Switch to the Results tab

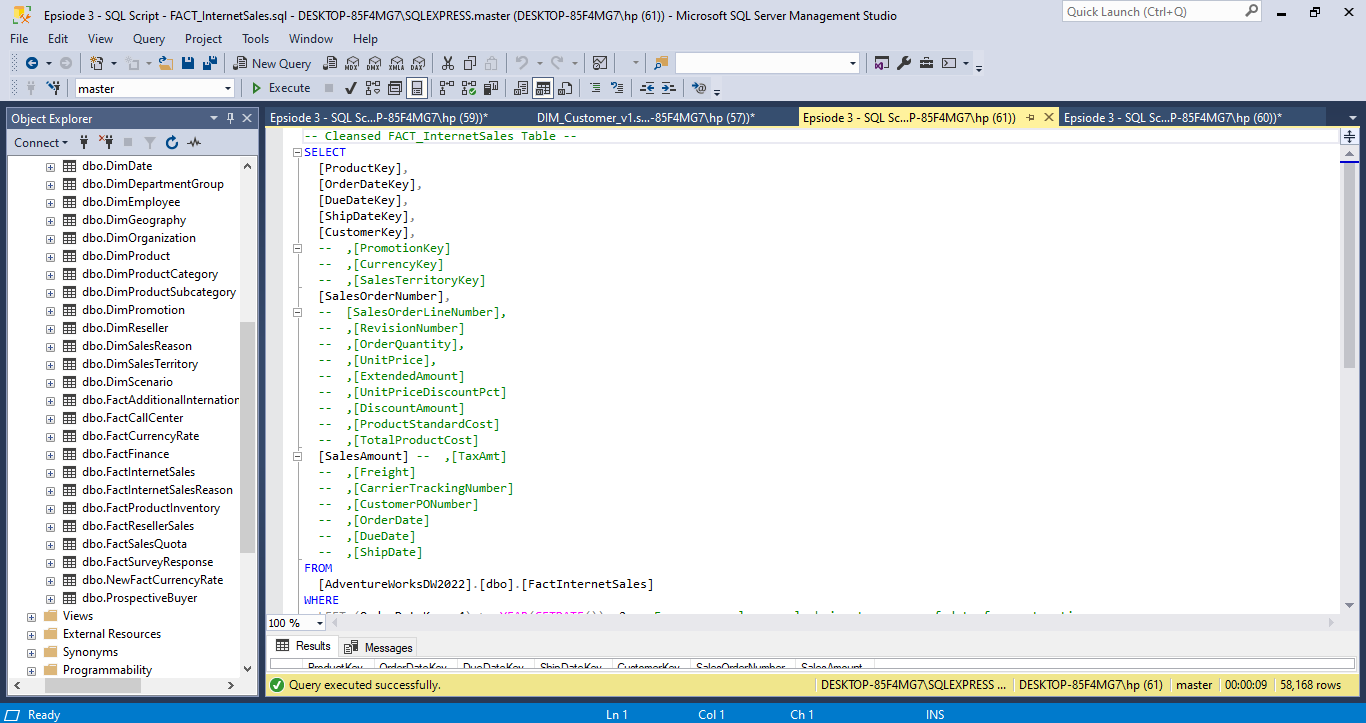303,646
